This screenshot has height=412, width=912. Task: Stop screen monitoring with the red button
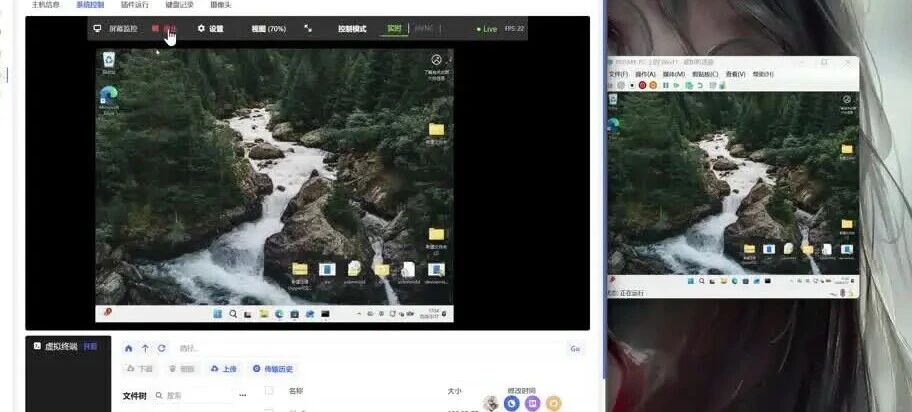click(x=165, y=29)
